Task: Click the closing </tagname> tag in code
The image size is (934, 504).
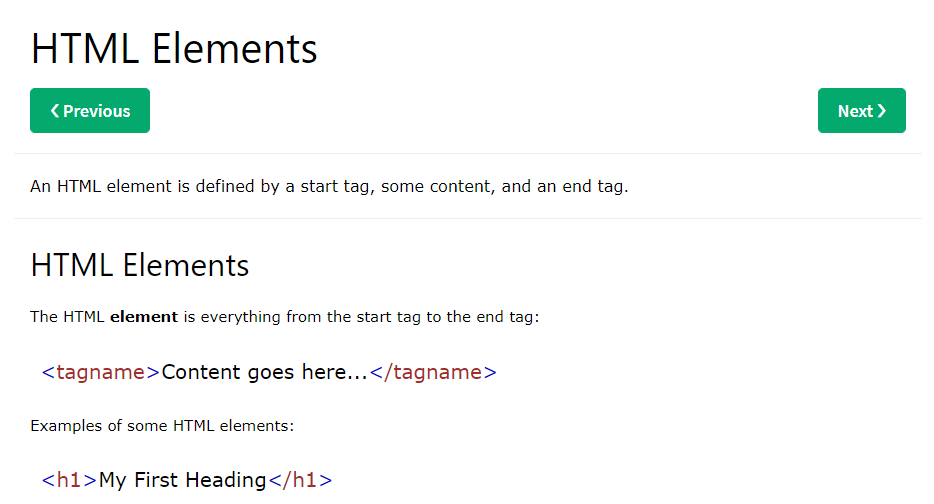Action: coord(433,373)
